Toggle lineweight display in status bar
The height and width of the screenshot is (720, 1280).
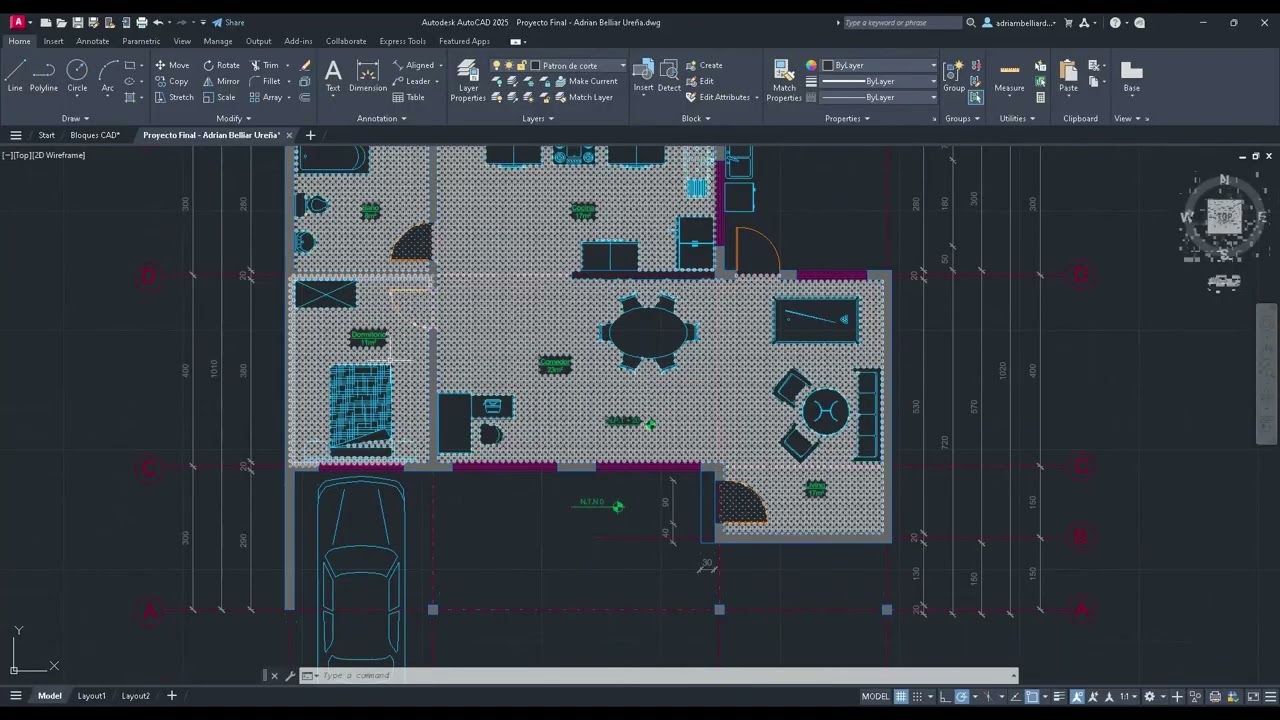tap(1059, 696)
